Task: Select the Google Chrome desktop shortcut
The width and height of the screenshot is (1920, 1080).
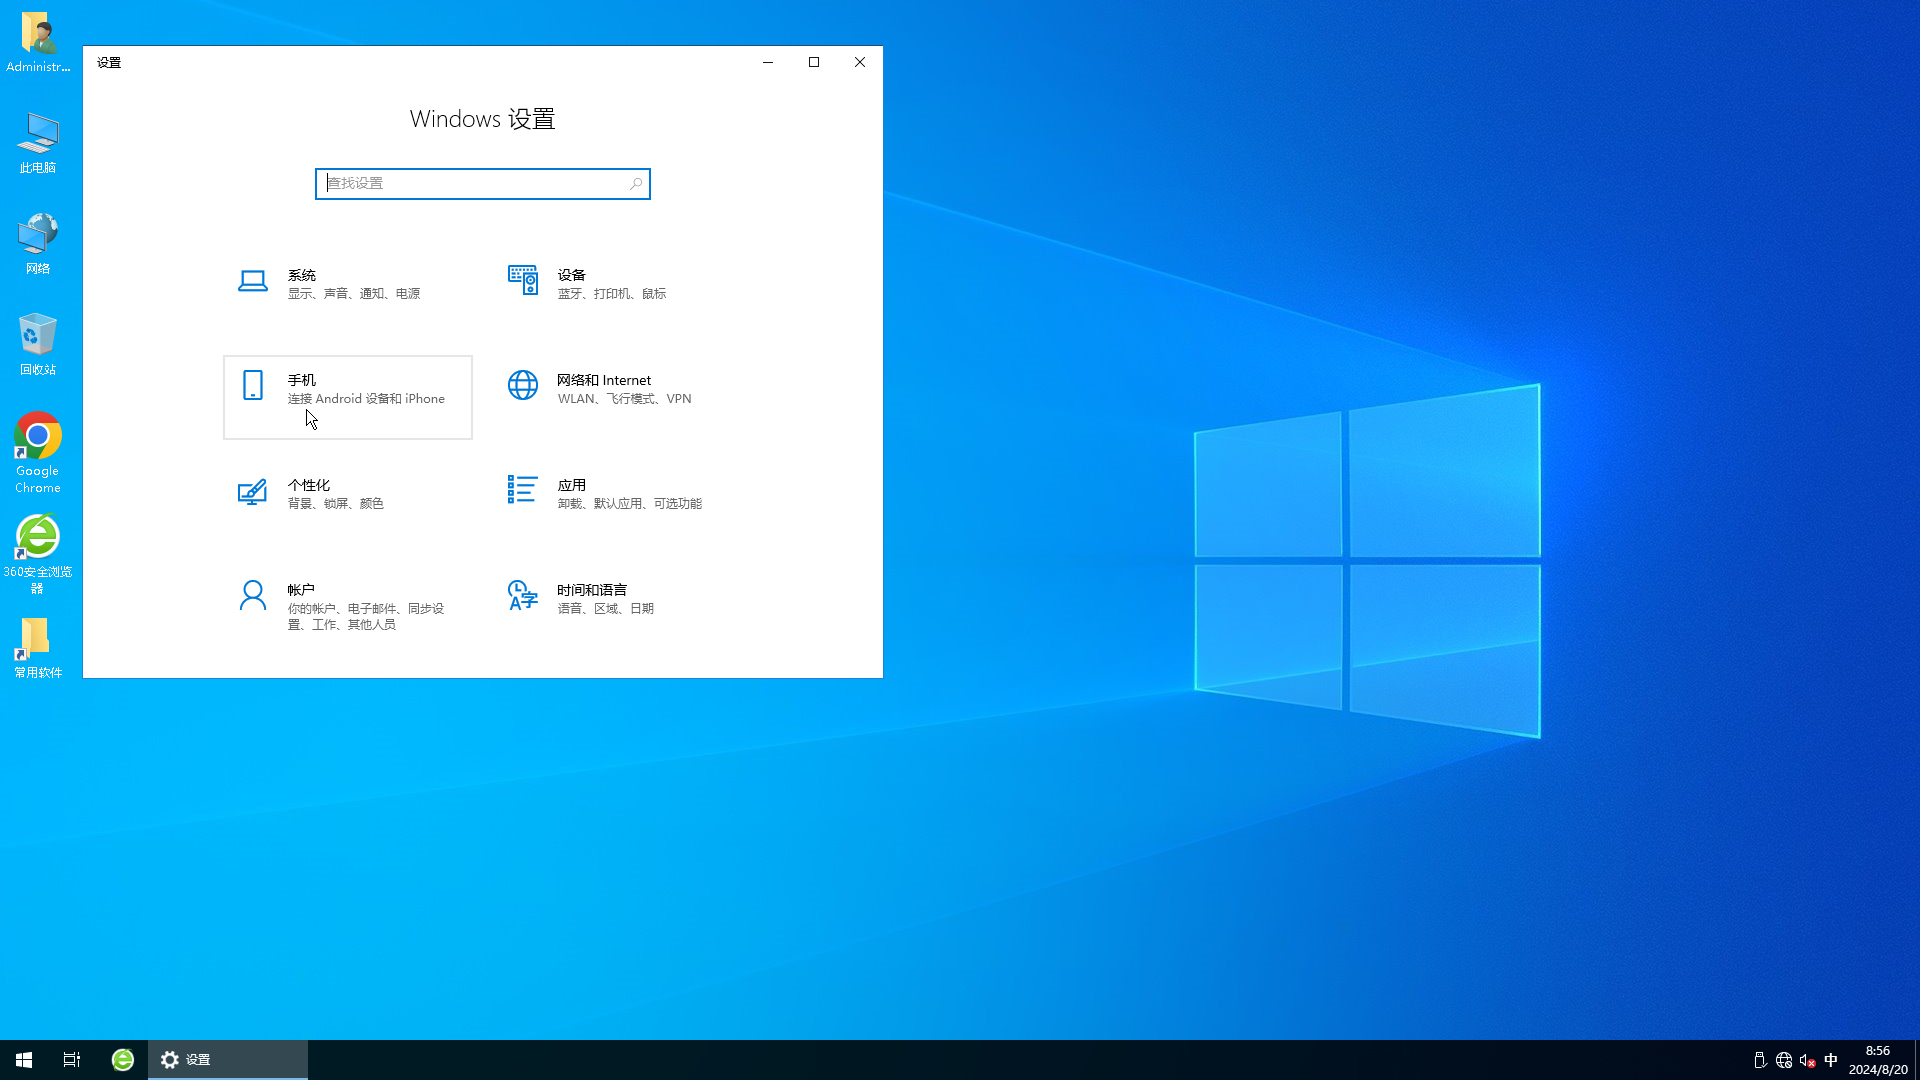Action: 38,453
